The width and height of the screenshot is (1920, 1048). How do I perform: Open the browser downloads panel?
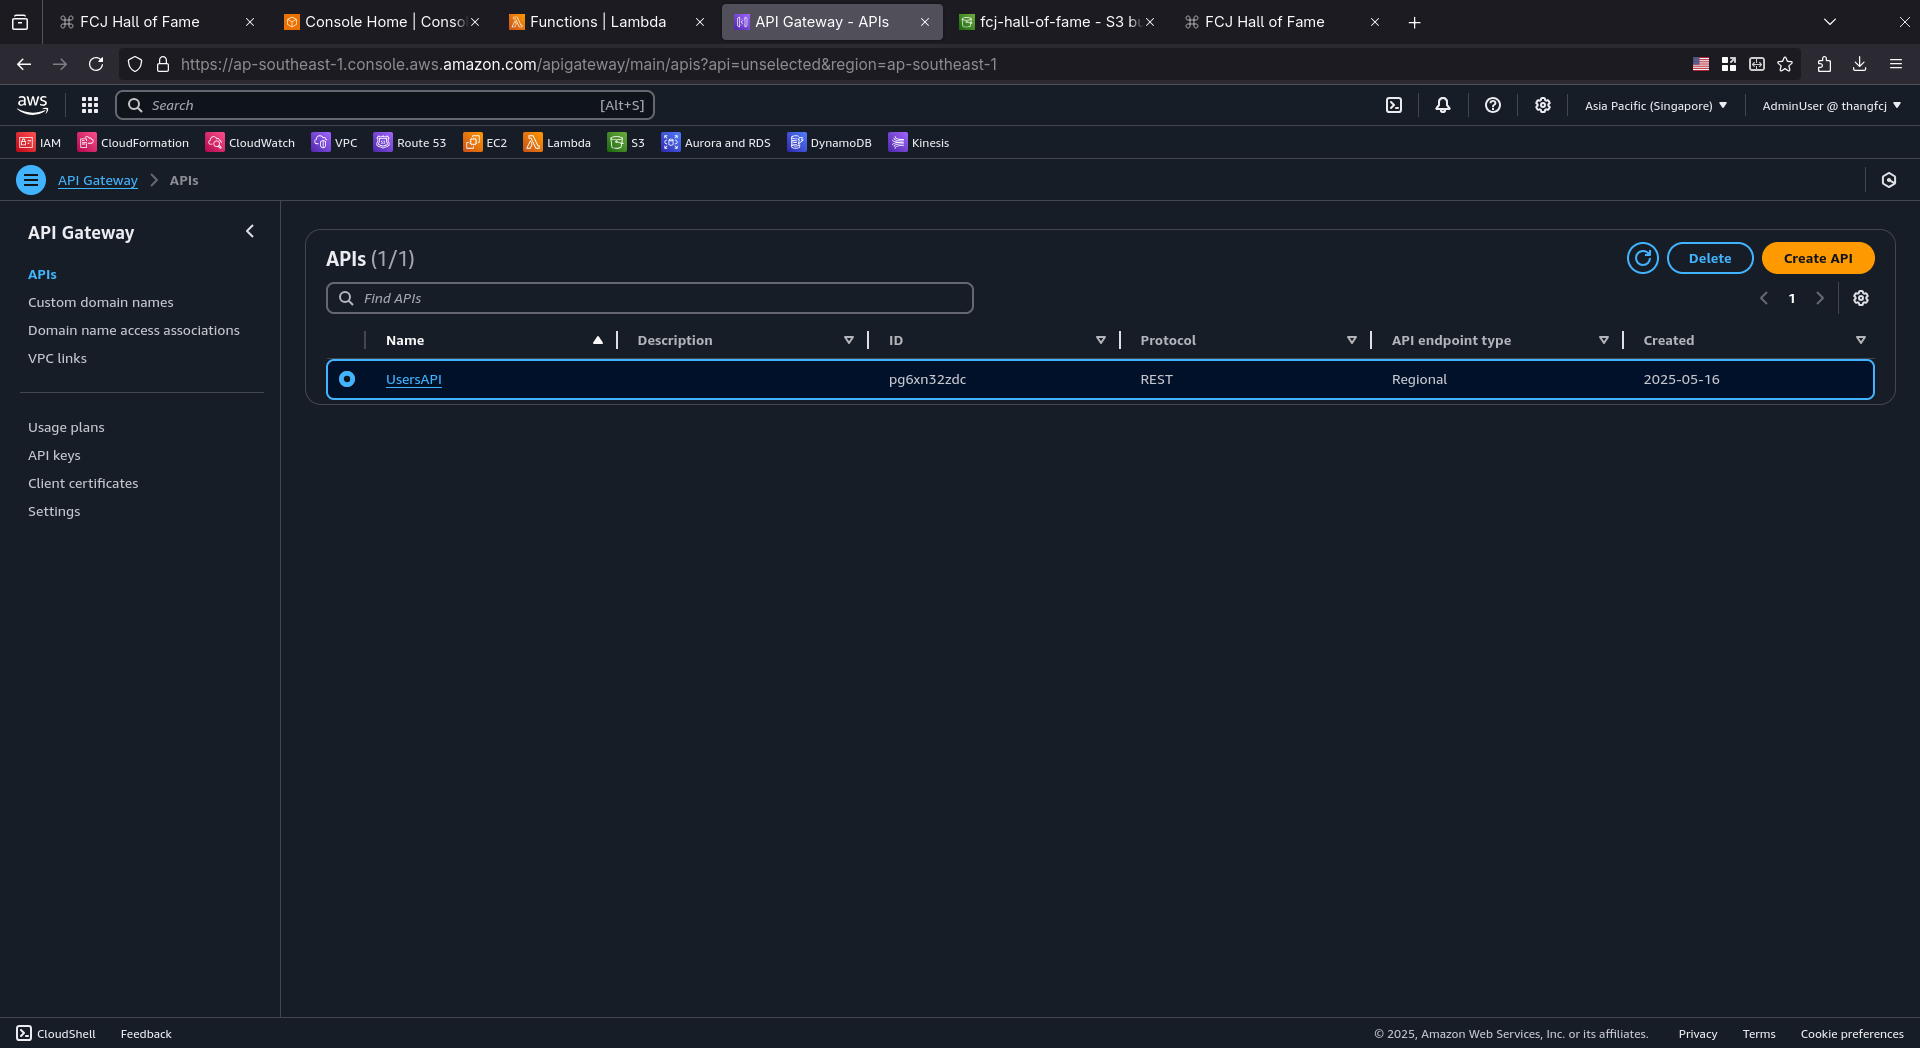[x=1859, y=64]
